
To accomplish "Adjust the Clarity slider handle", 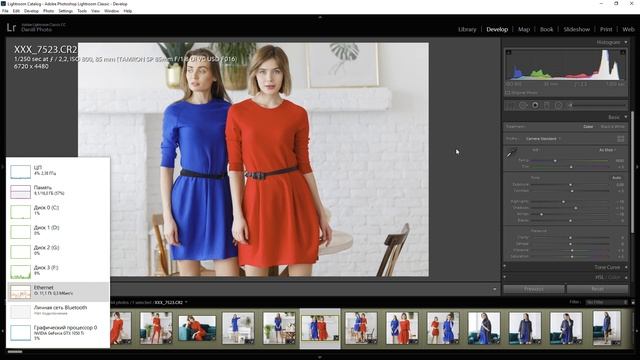I will (x=571, y=238).
